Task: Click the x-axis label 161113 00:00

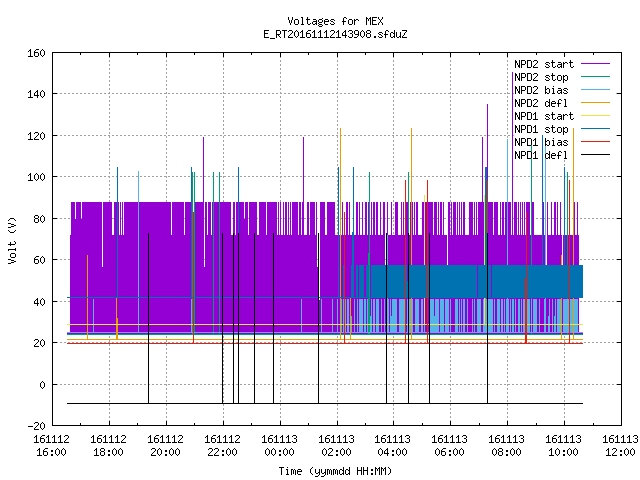Action: coord(279,446)
